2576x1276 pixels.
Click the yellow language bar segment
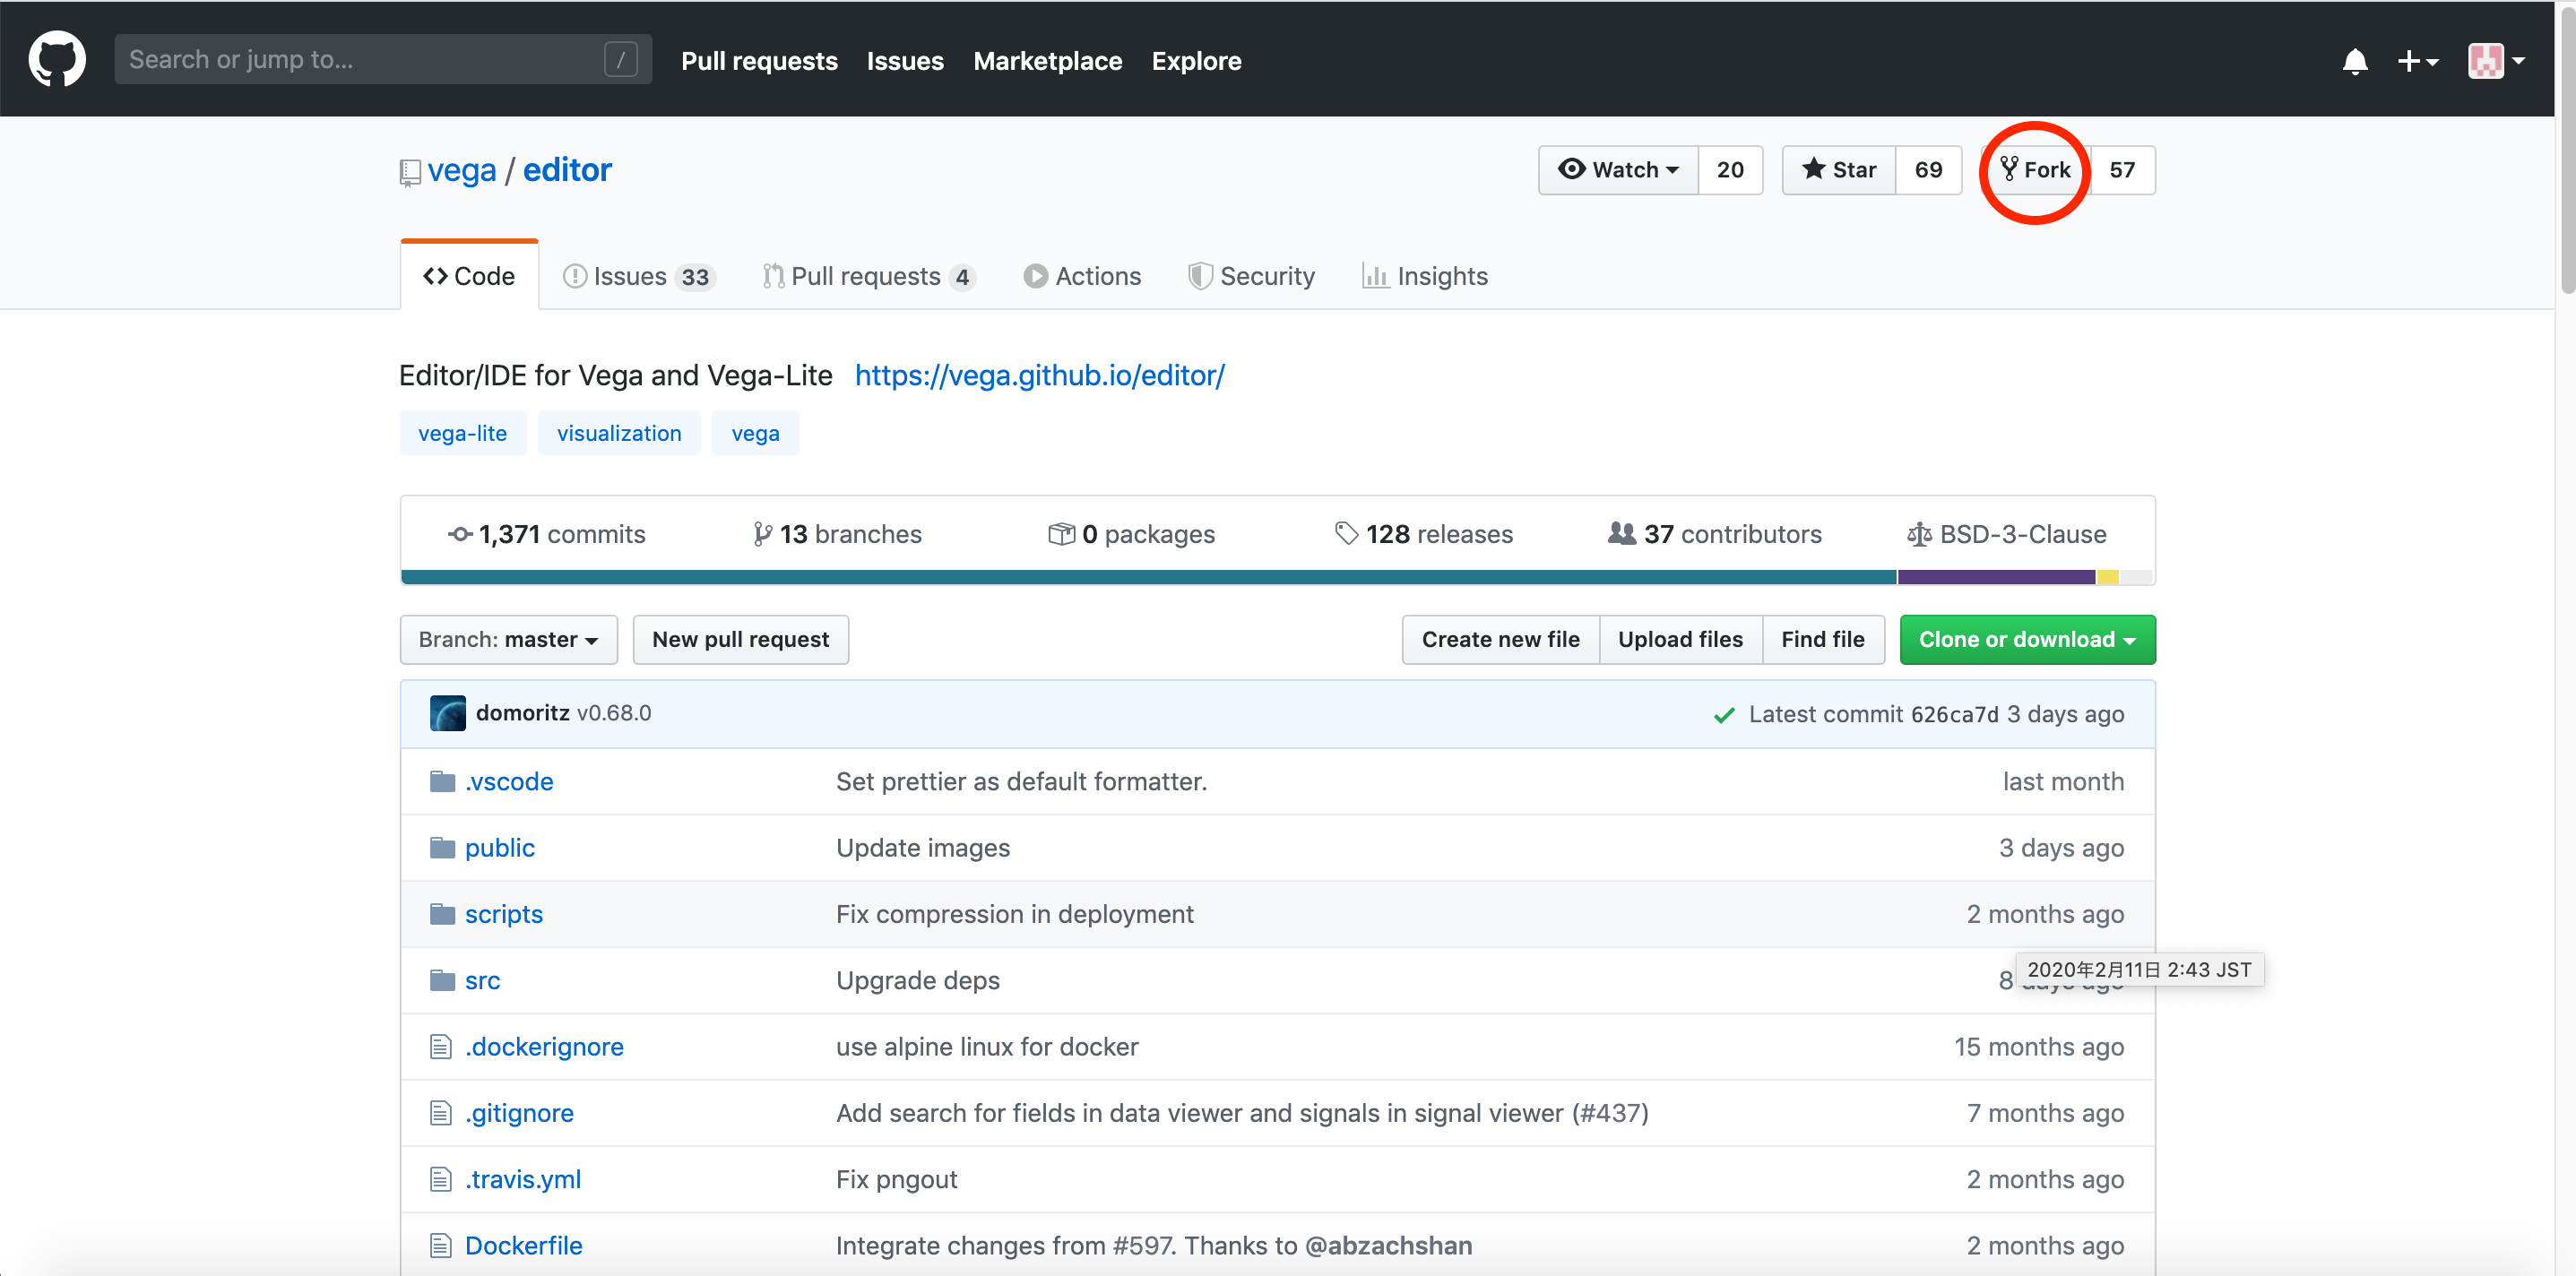point(2108,577)
